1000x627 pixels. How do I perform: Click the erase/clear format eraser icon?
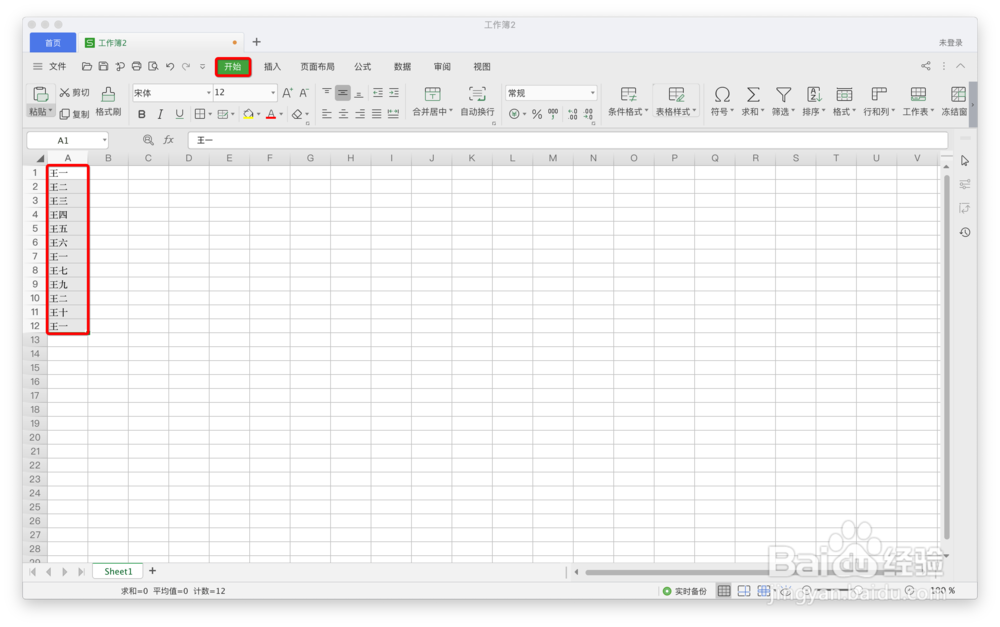pos(297,114)
